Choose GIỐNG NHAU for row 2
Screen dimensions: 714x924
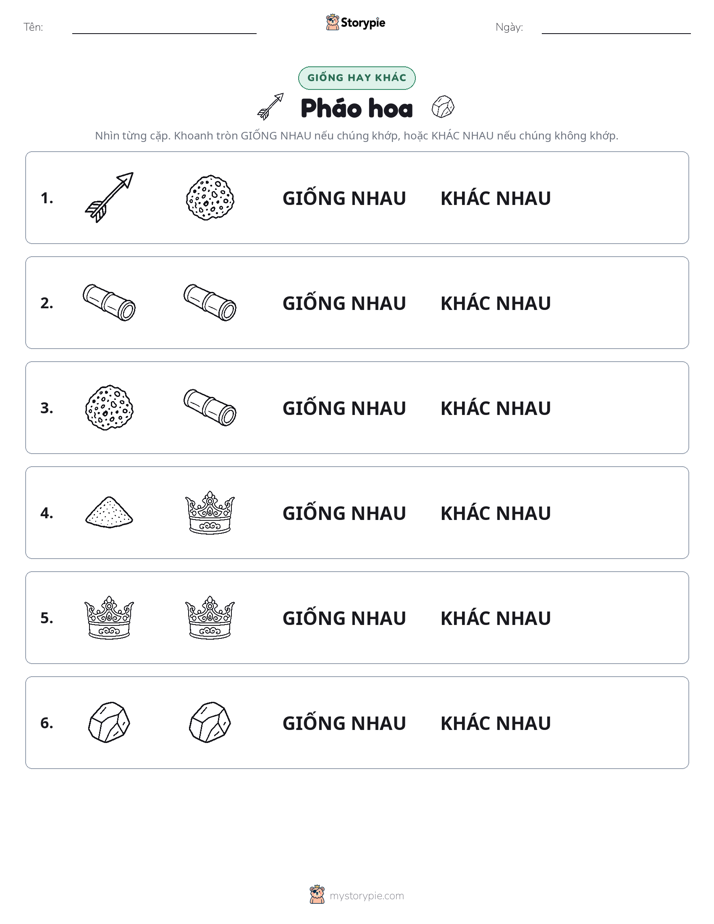coord(344,303)
